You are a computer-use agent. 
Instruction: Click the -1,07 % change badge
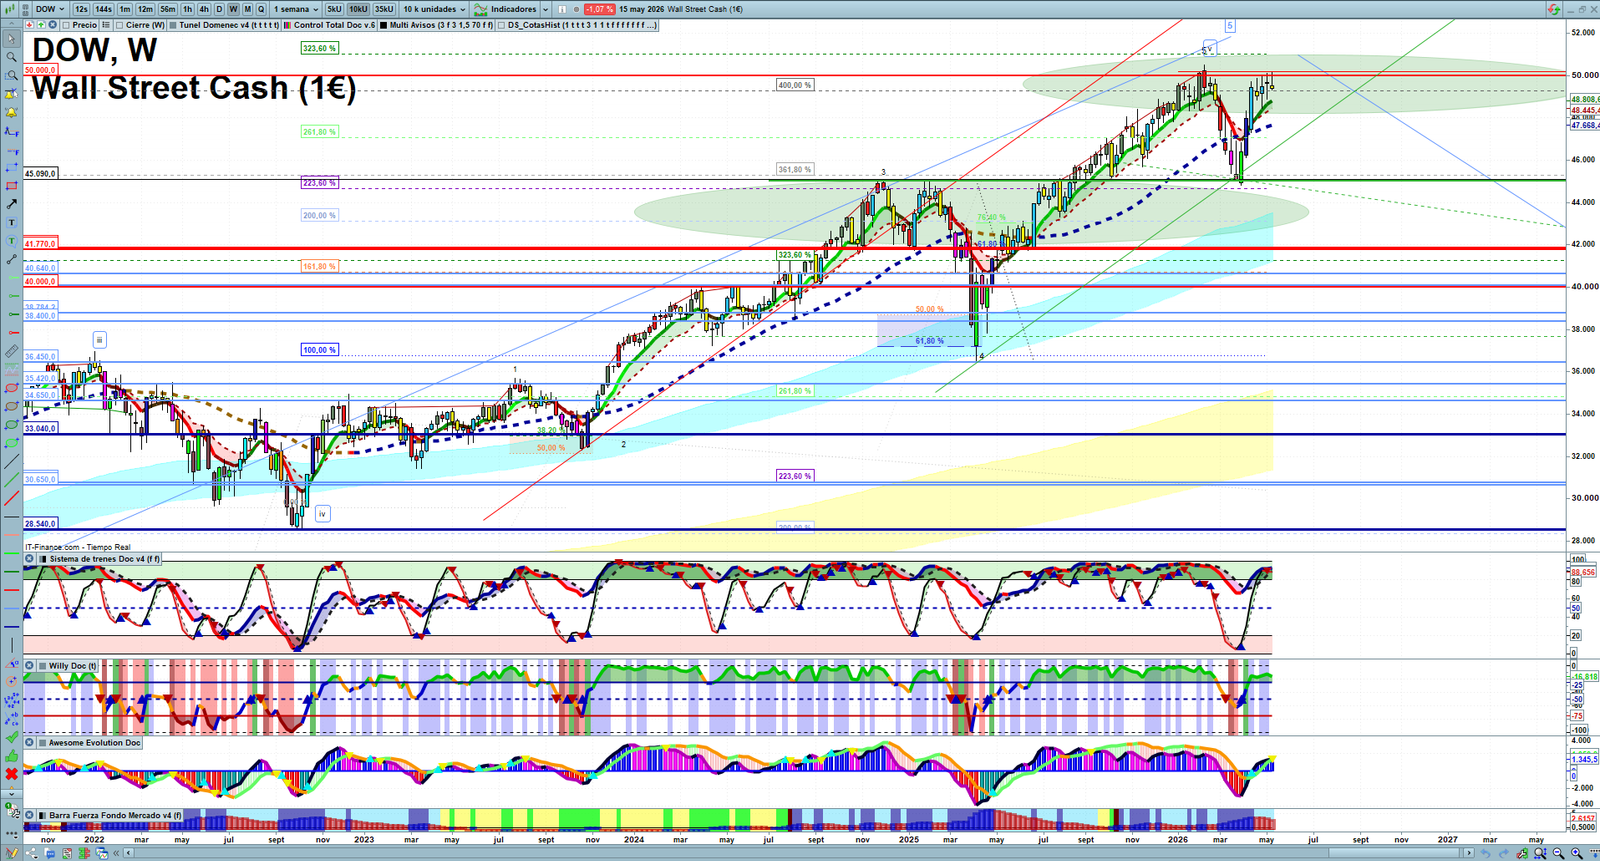[x=599, y=9]
